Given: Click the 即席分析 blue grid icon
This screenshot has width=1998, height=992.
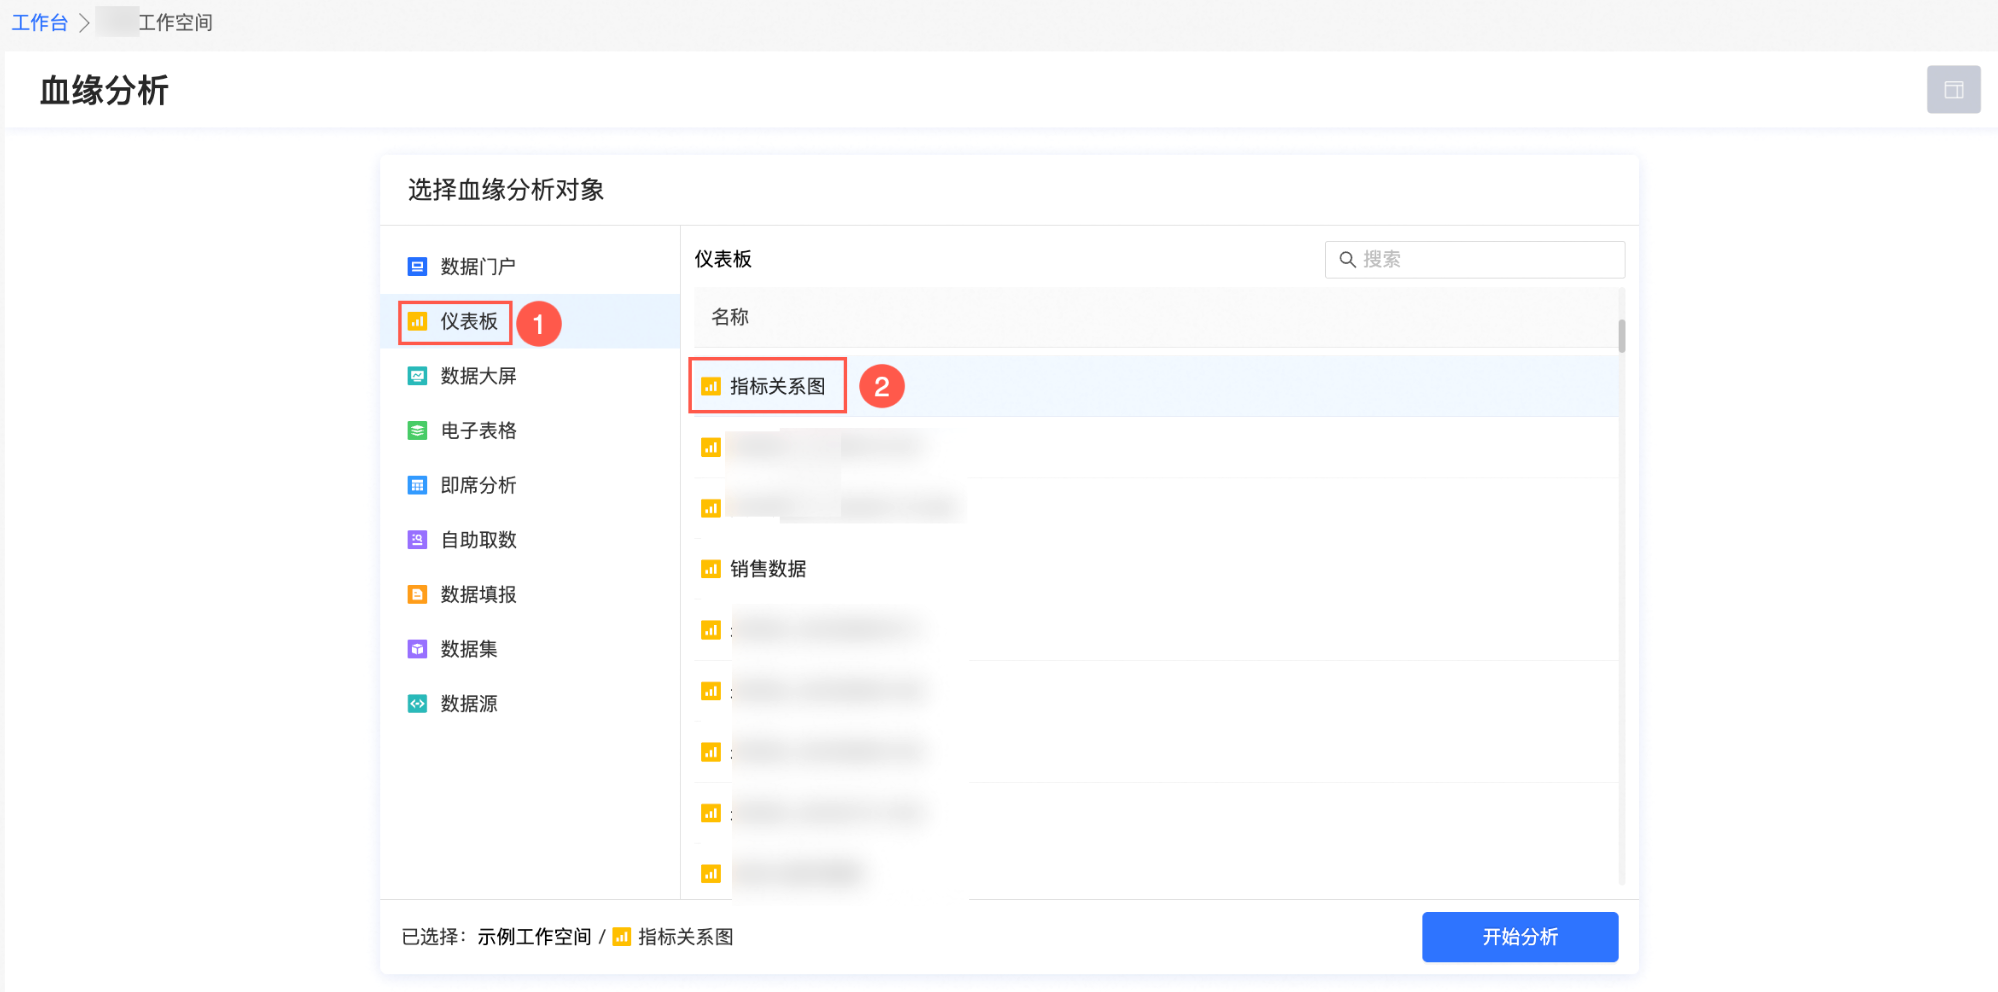Looking at the screenshot, I should click(x=417, y=485).
